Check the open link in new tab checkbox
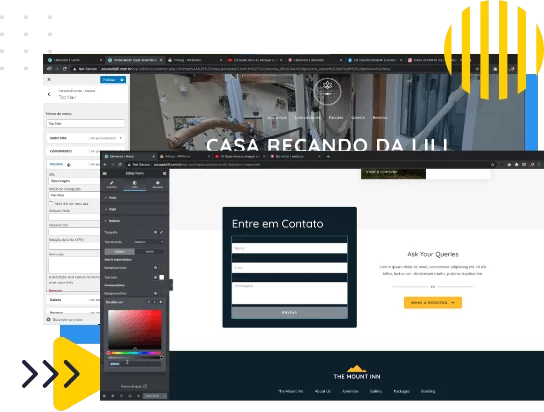Screen dimensions: 544x412 (x=51, y=203)
